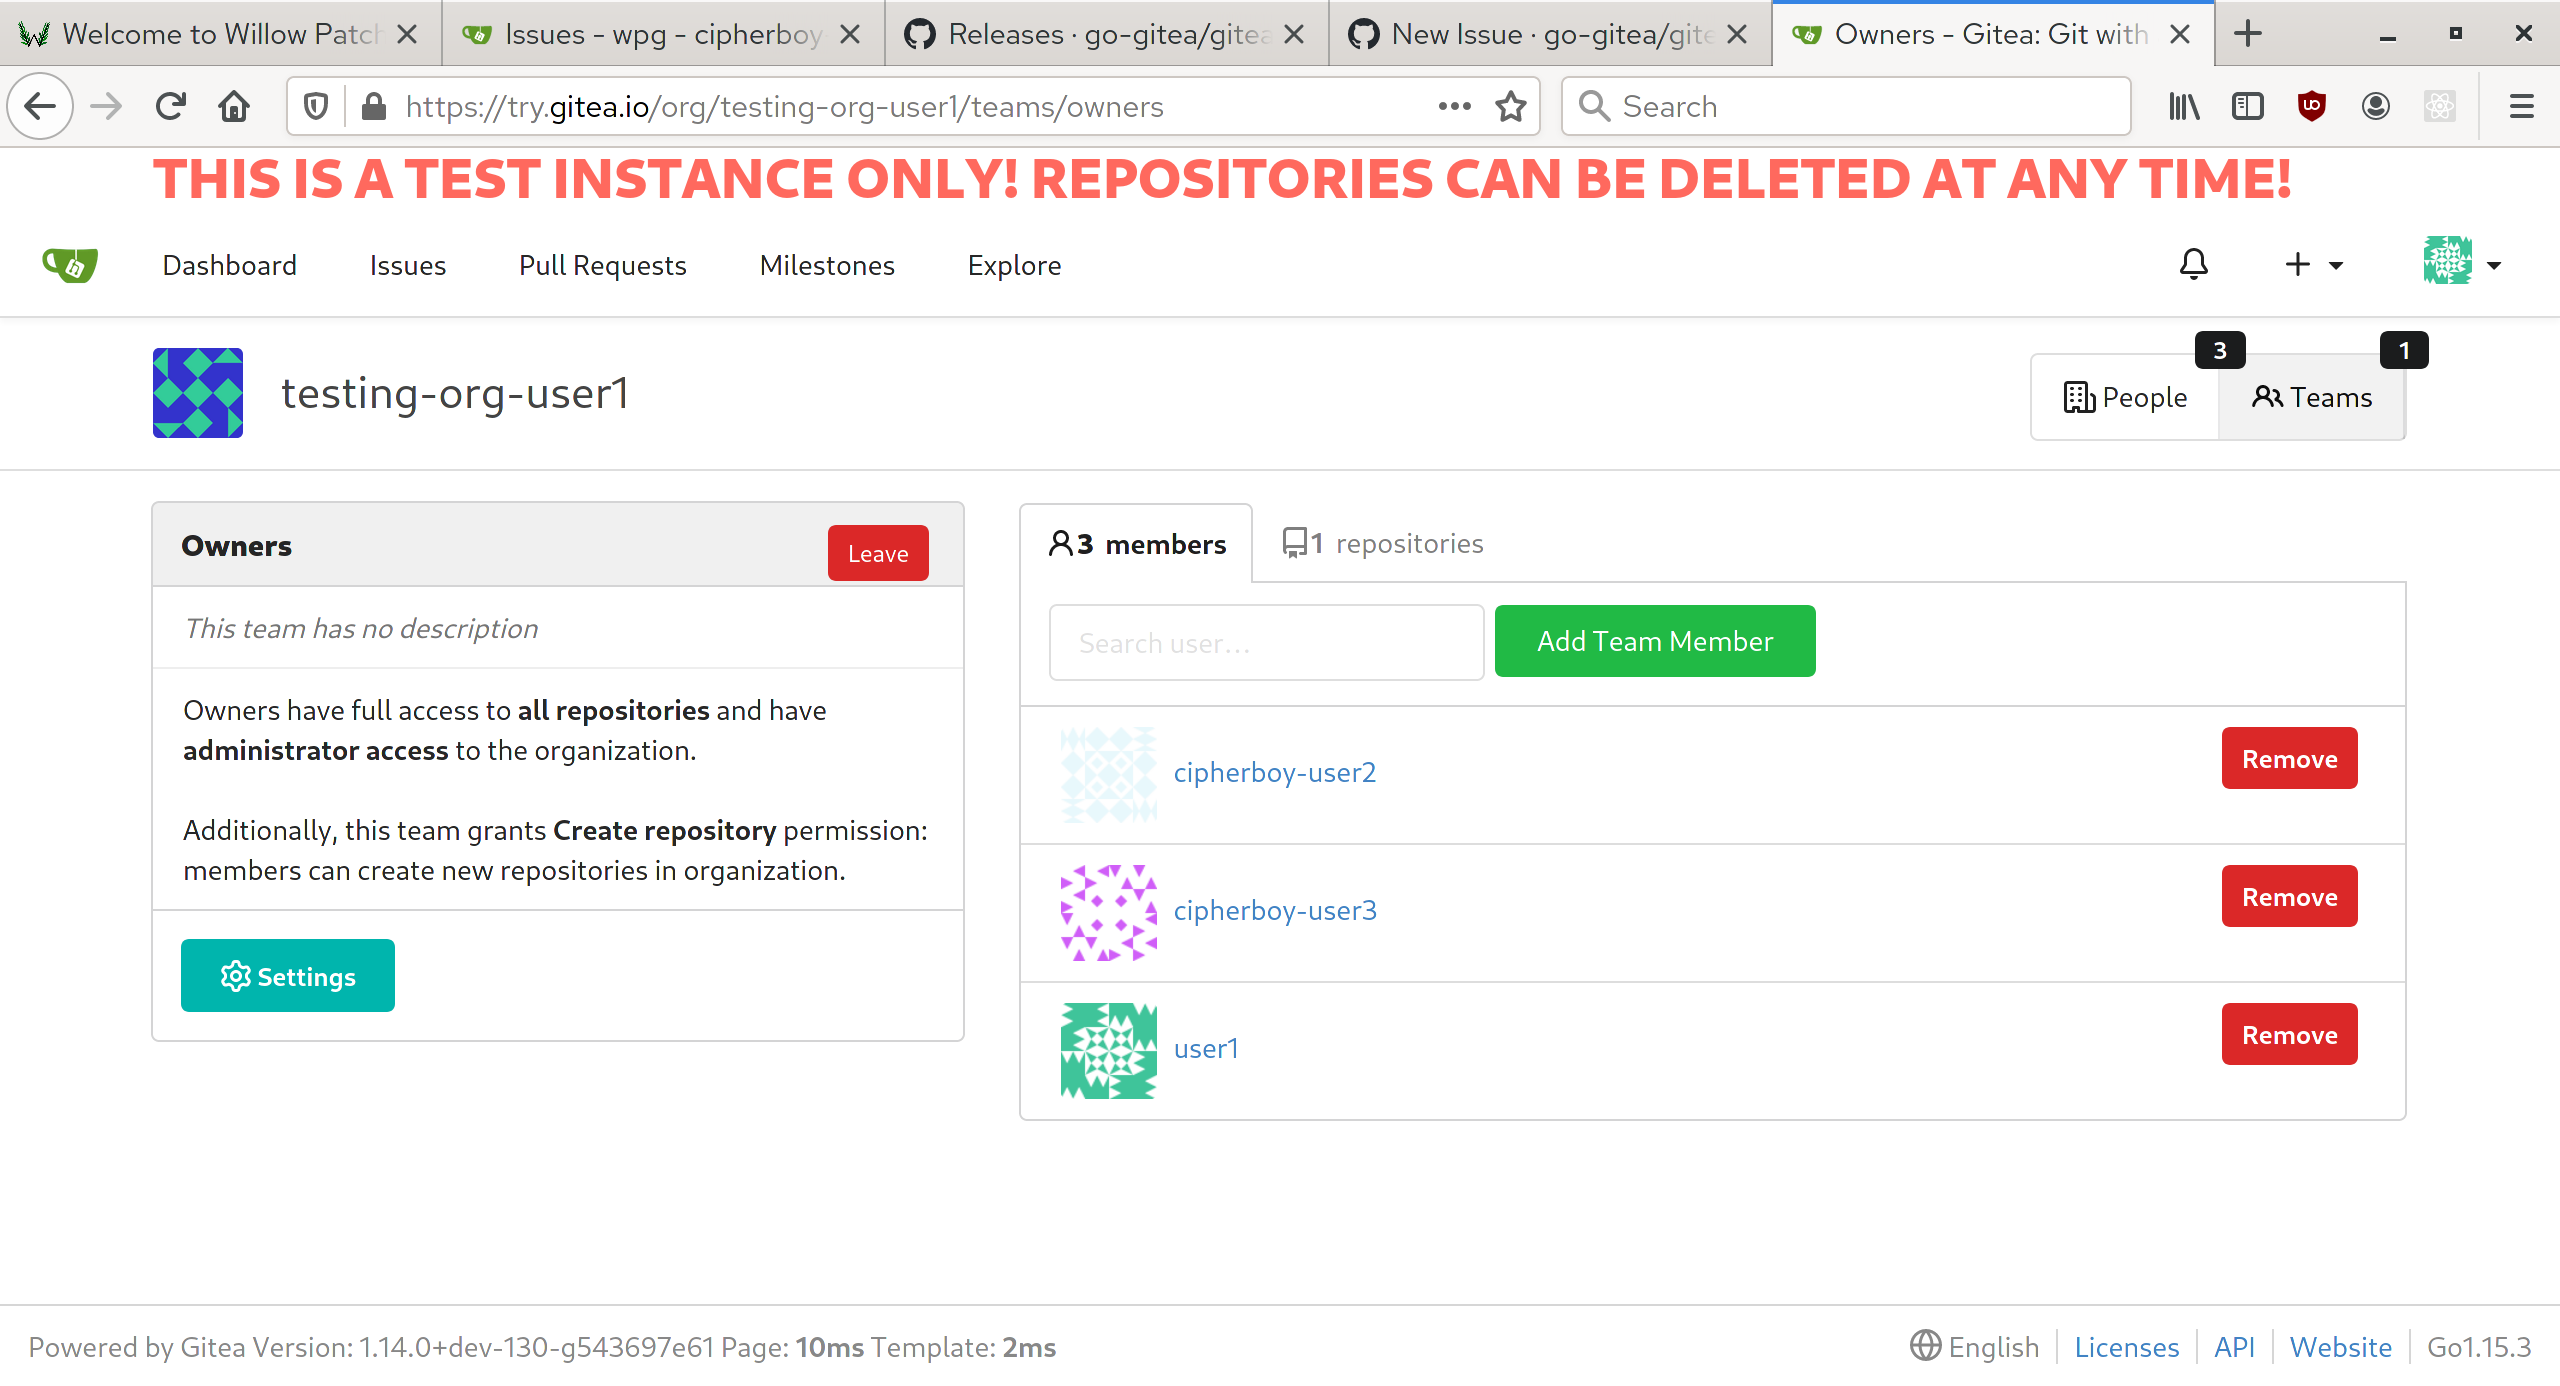
Task: Open Firefox hamburger application menu
Action: click(x=2521, y=106)
